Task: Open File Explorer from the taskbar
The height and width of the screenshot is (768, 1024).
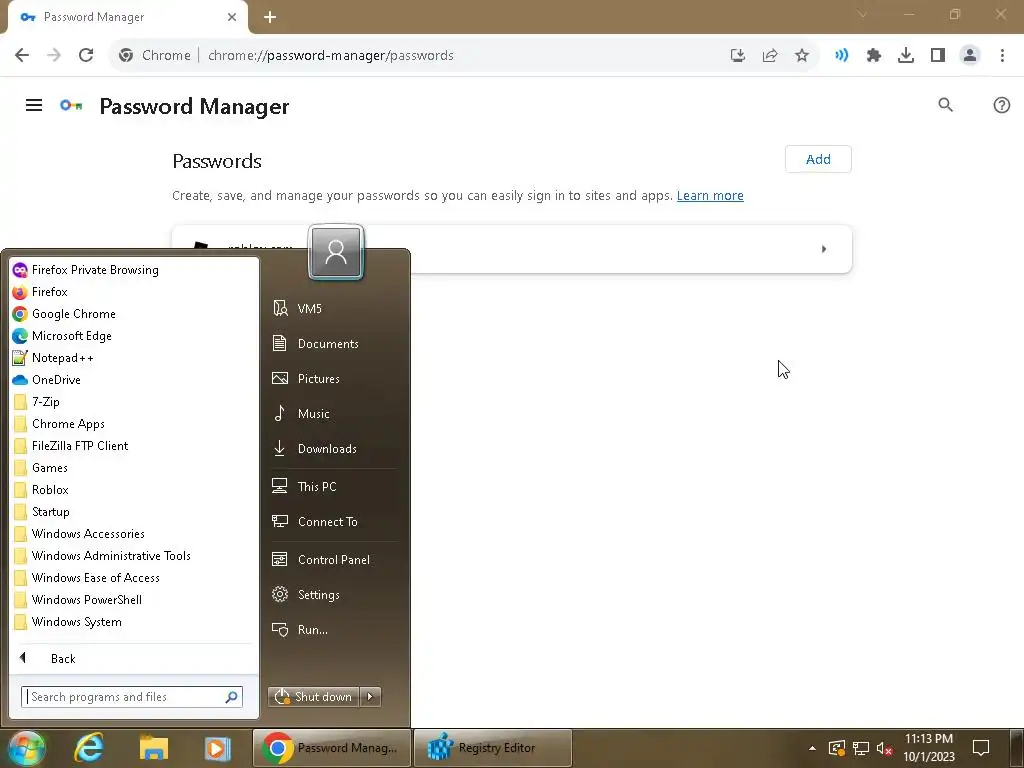Action: [153, 748]
